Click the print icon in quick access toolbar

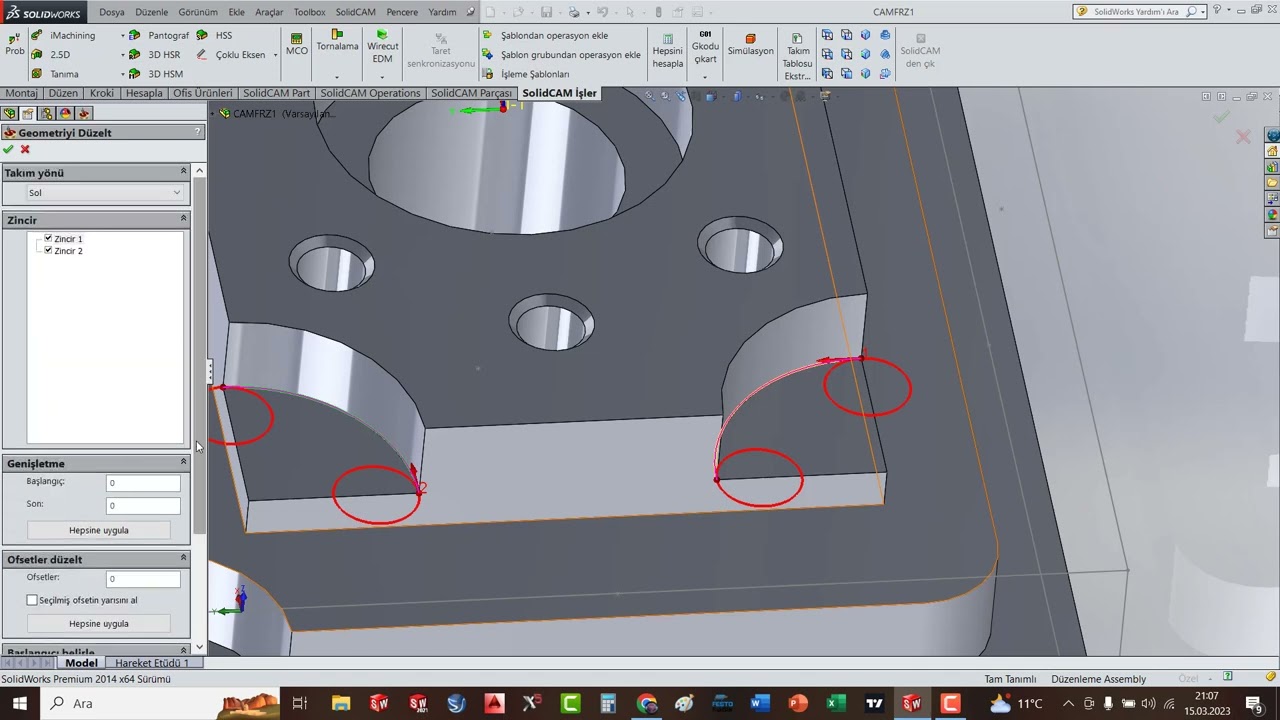(x=573, y=12)
